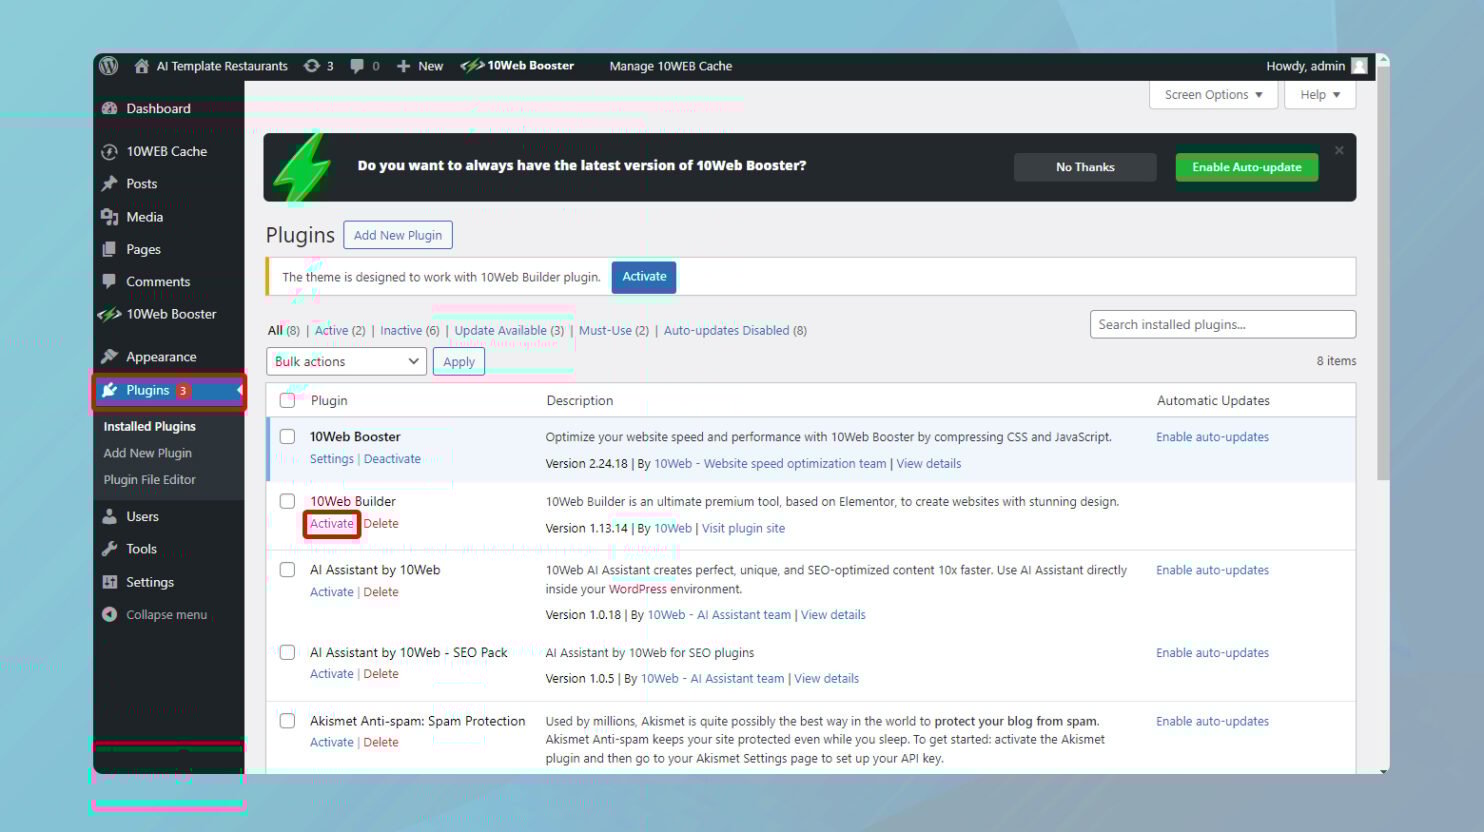1484x832 pixels.
Task: Open the Bulk actions dropdown
Action: coord(345,361)
